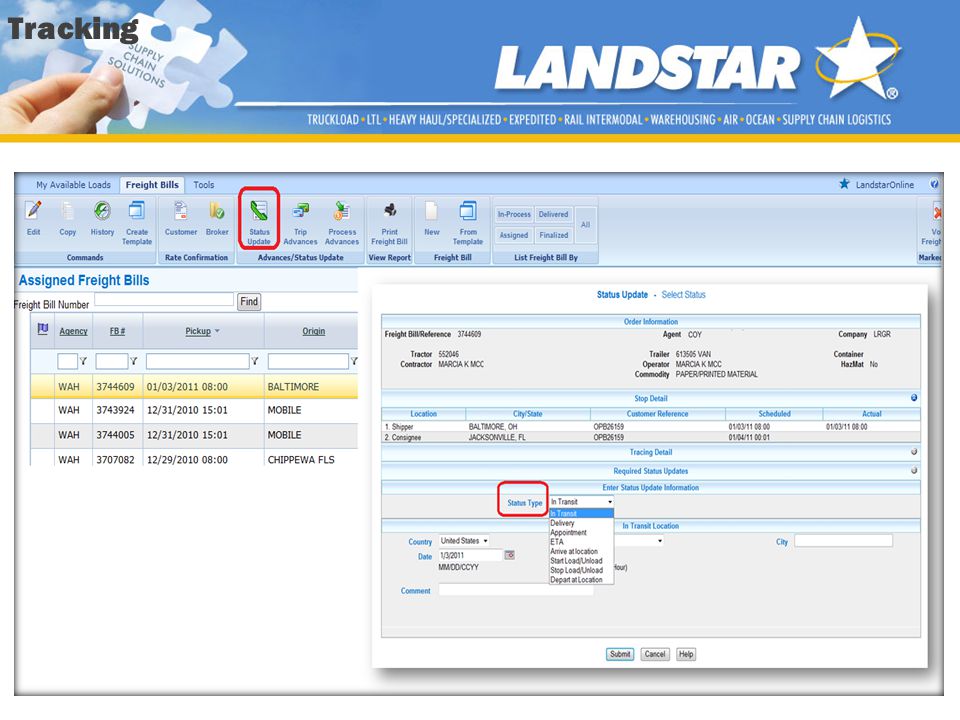Show All freight bills
The height and width of the screenshot is (720, 960).
[585, 225]
